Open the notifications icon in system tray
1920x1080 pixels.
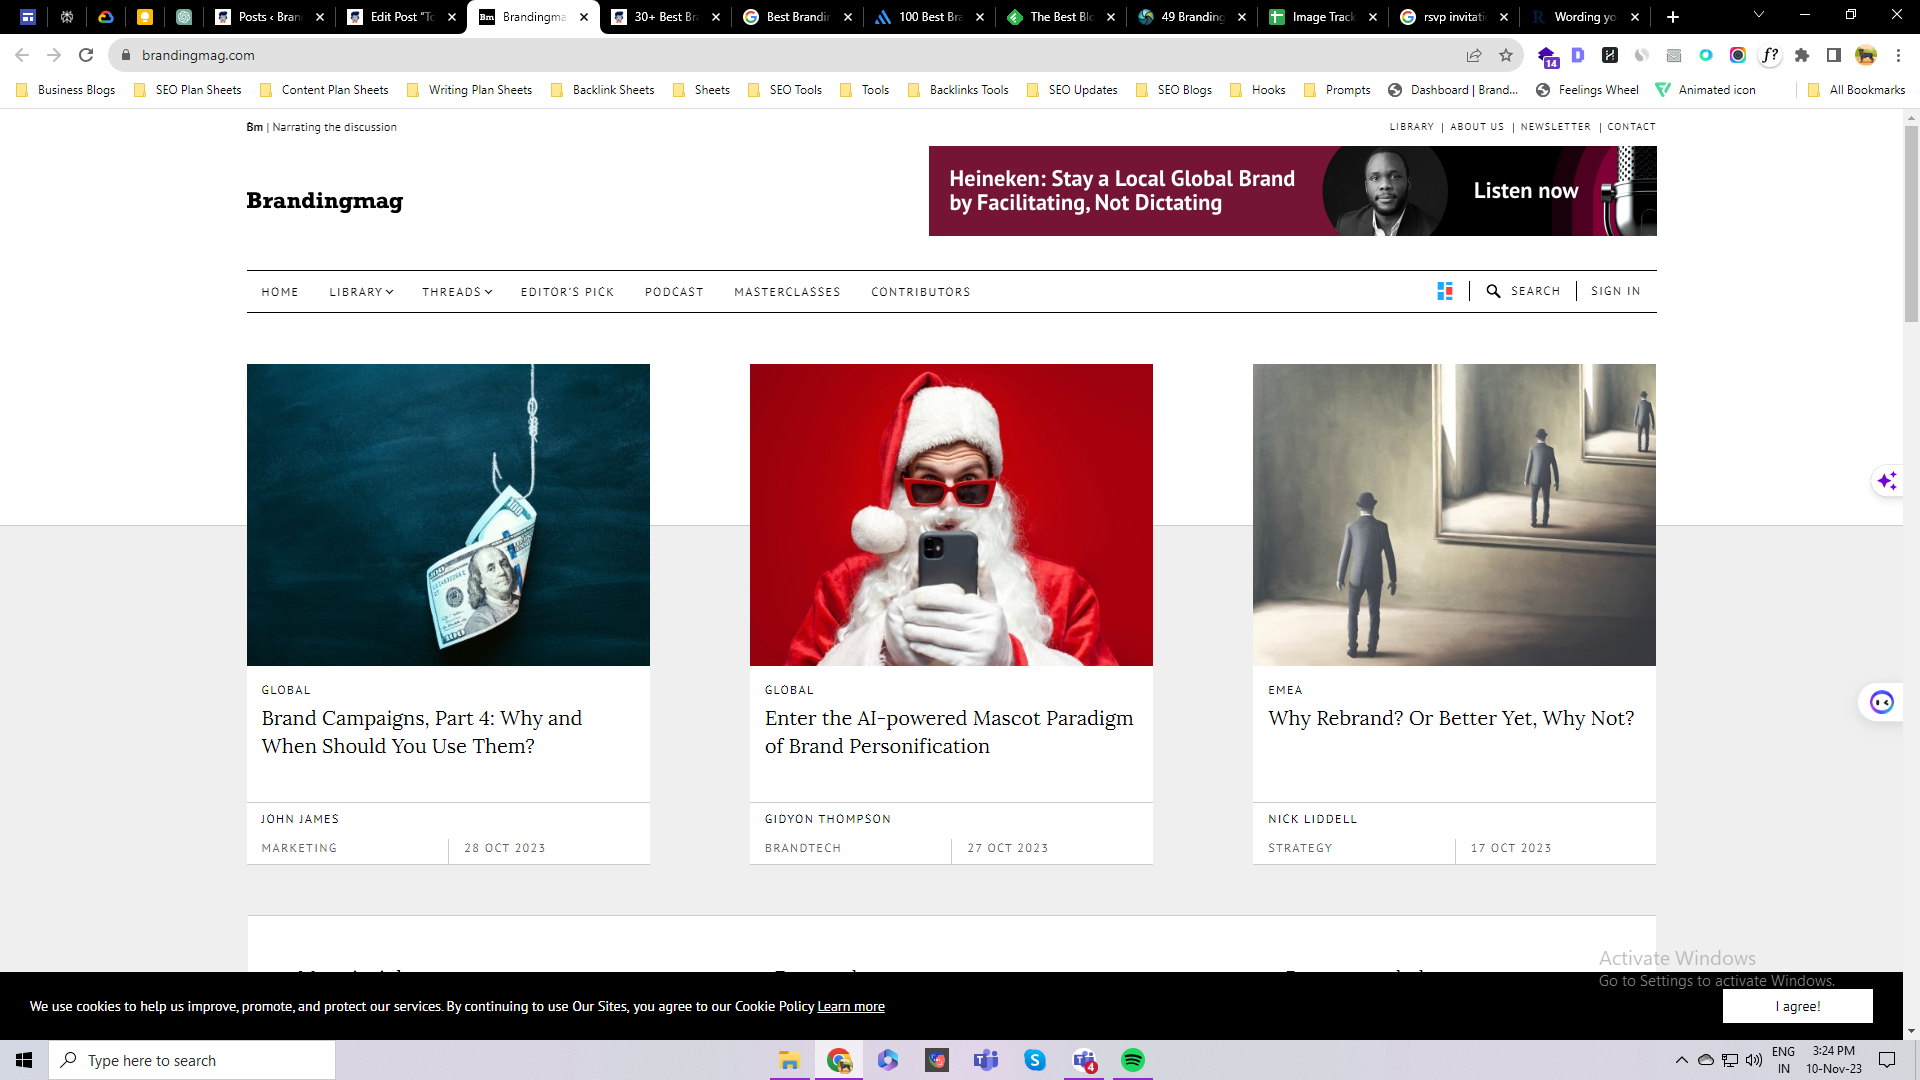[x=1887, y=1060]
